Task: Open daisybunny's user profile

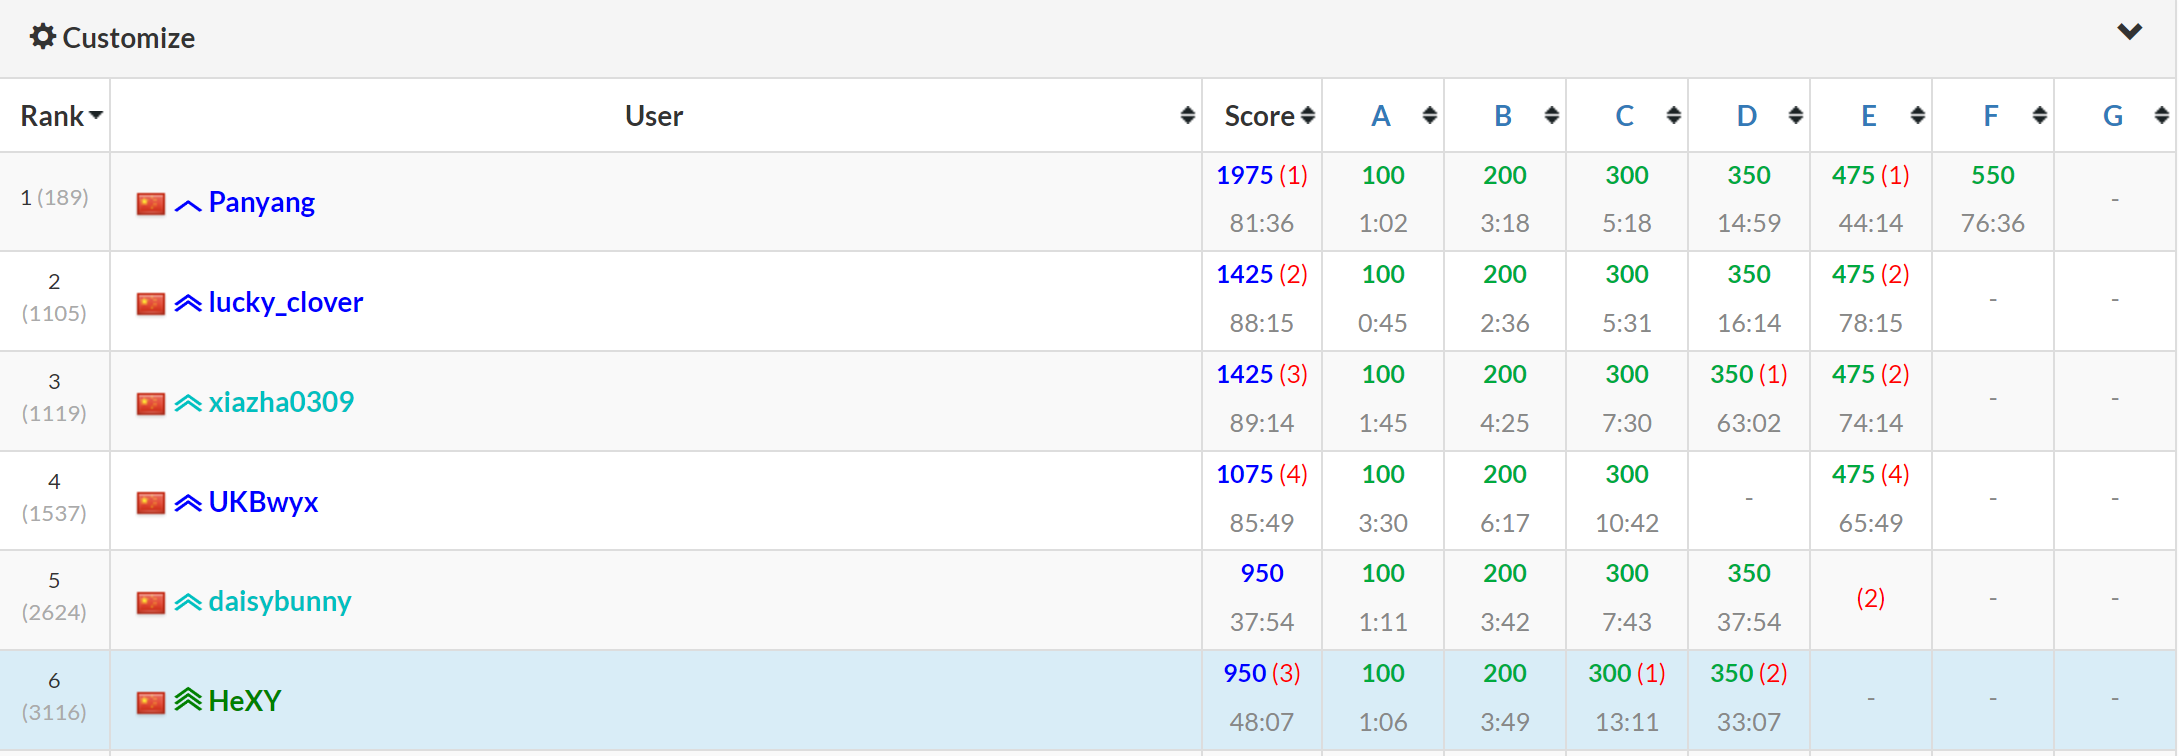Action: pos(280,601)
